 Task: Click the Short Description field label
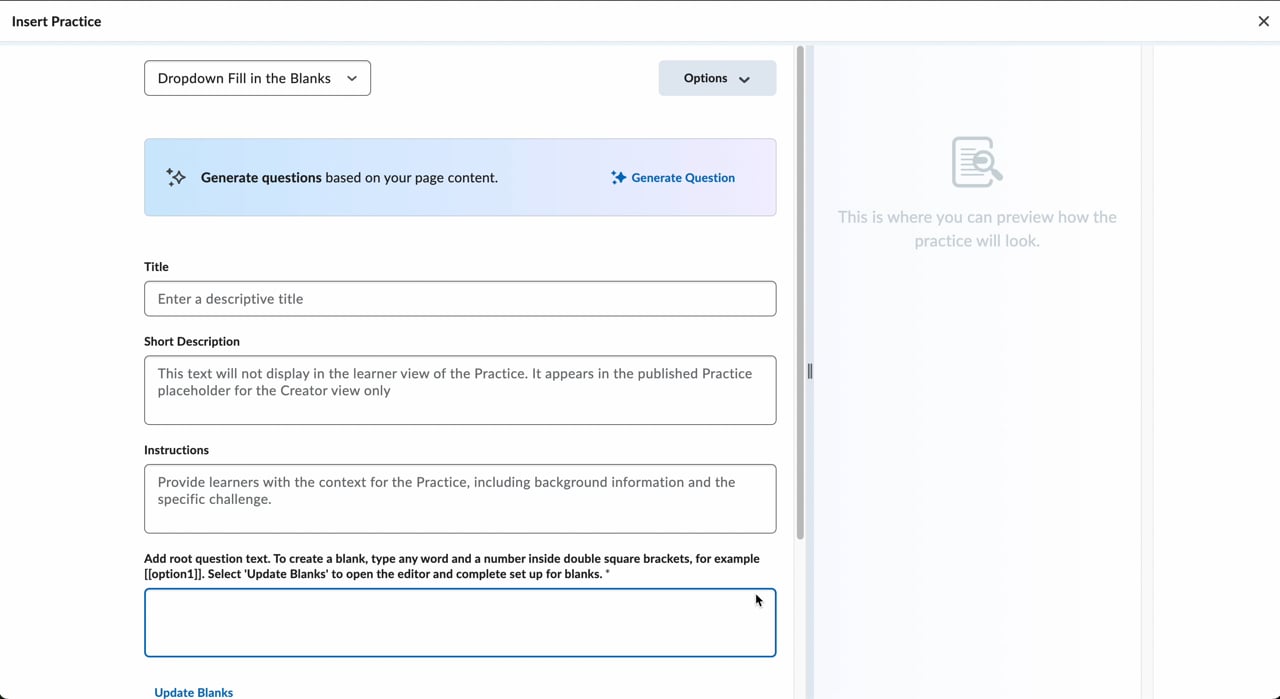[192, 341]
